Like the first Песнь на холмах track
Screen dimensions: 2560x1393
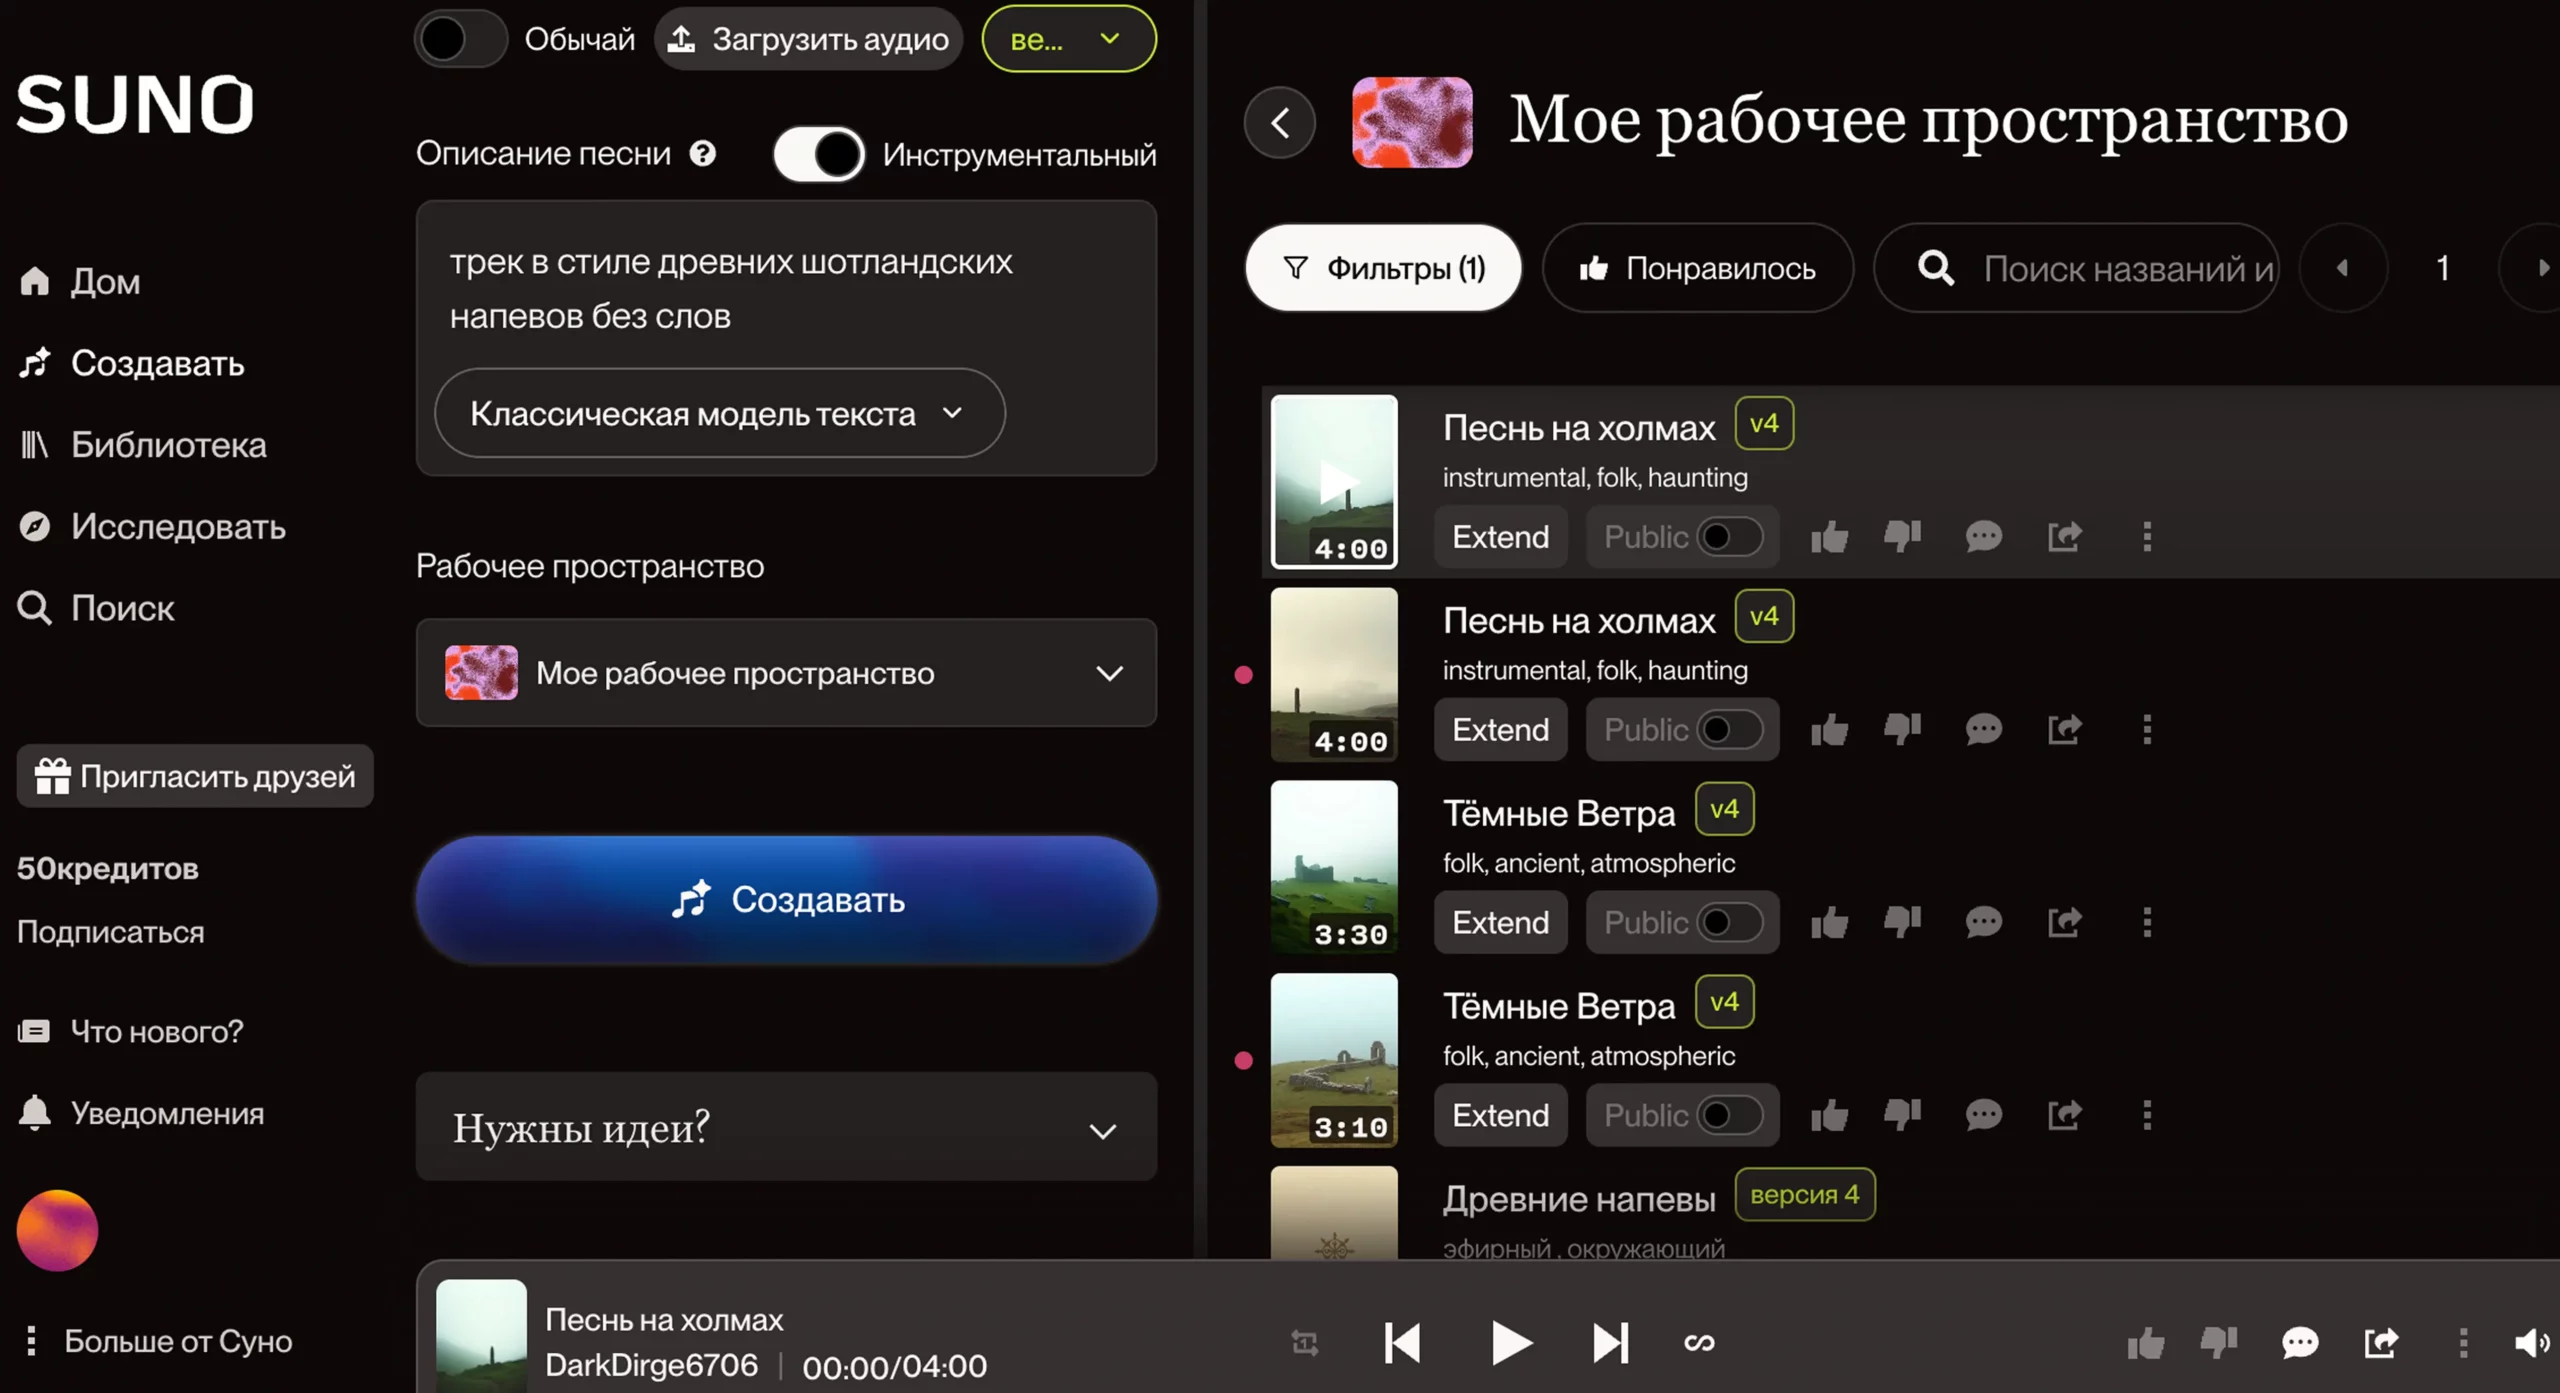[x=1829, y=537]
